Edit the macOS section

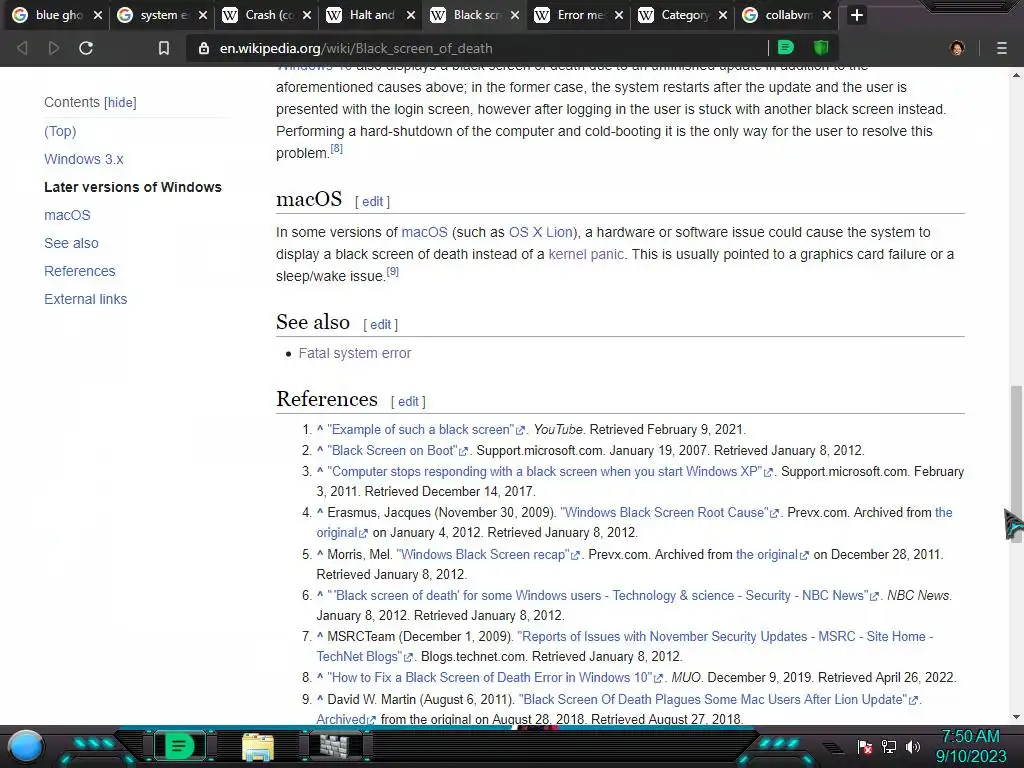[372, 202]
